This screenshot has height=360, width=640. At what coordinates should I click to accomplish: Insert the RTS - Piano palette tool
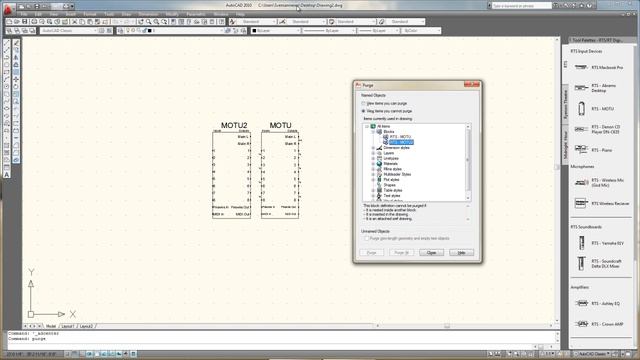point(593,150)
